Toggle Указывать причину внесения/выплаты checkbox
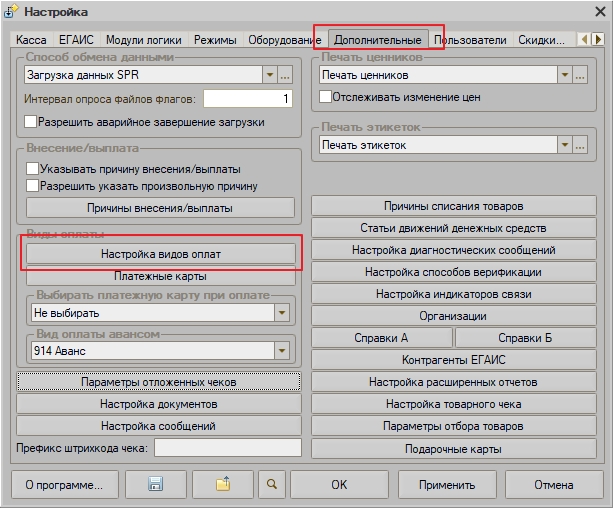Screen dimensions: 613x508 tap(33, 169)
